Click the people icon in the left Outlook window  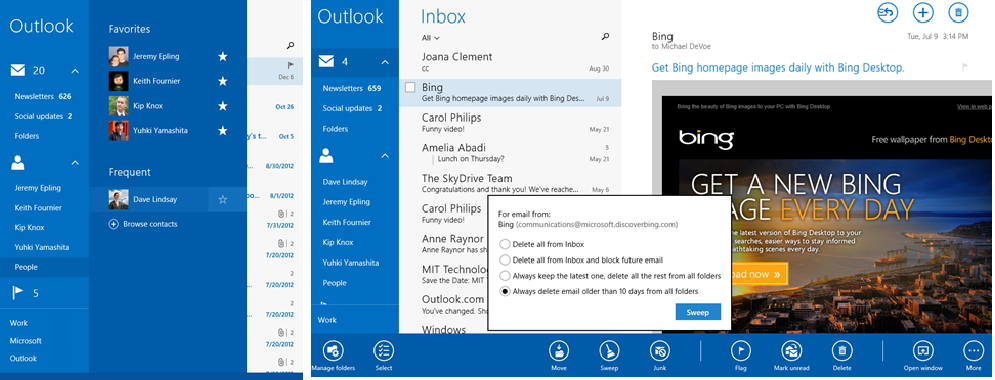[18, 163]
